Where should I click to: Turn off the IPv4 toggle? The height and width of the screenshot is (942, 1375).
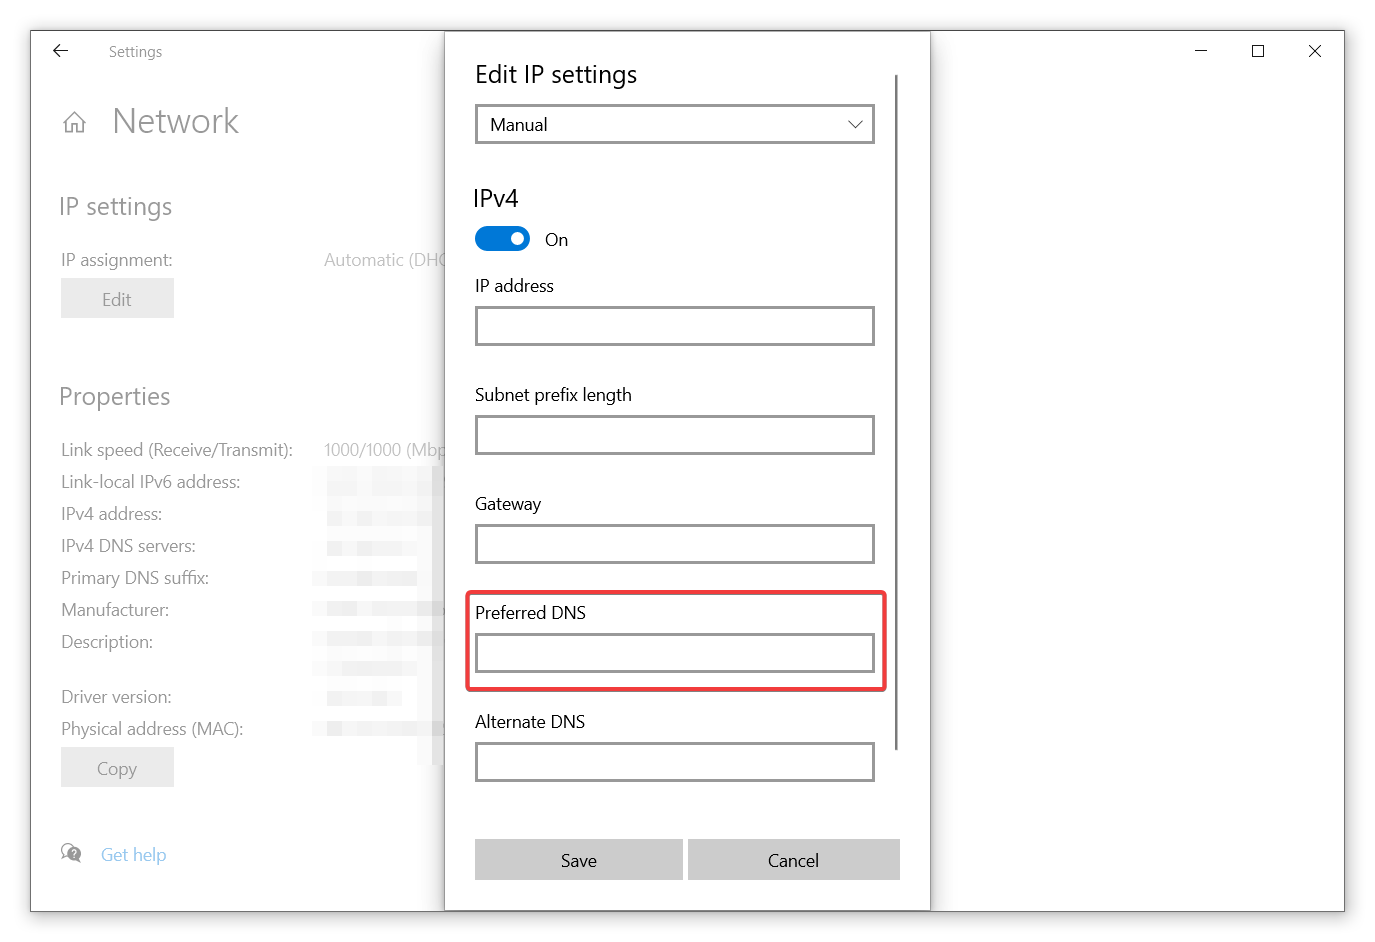tap(502, 239)
